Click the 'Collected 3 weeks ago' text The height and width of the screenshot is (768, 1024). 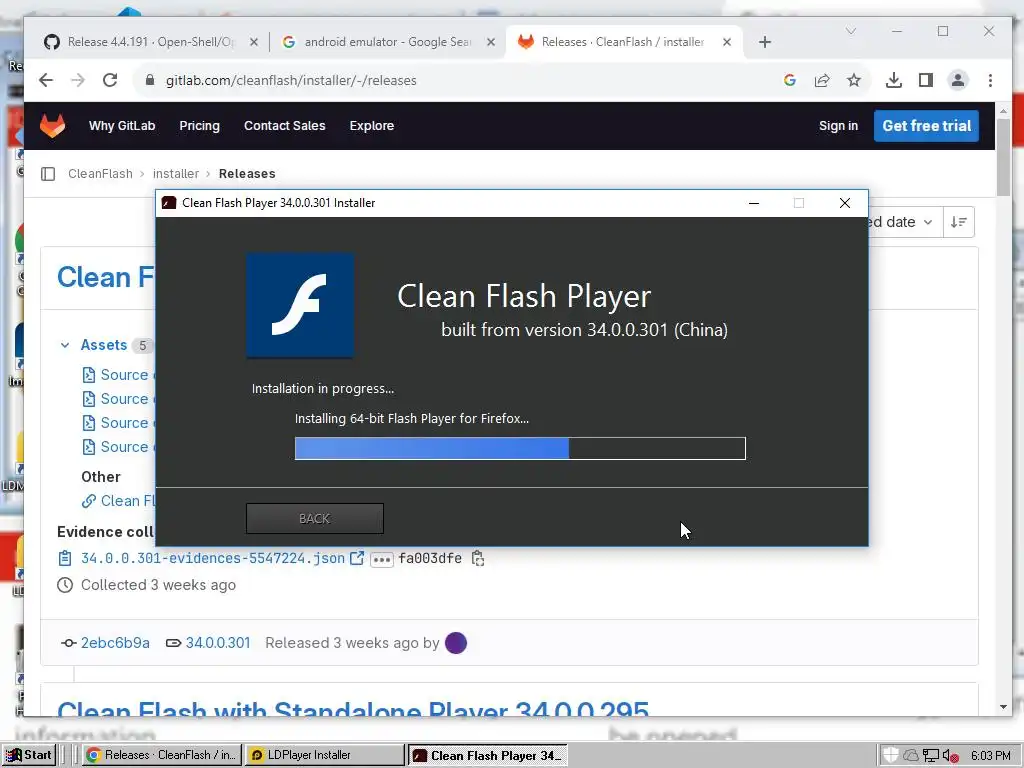[158, 585]
